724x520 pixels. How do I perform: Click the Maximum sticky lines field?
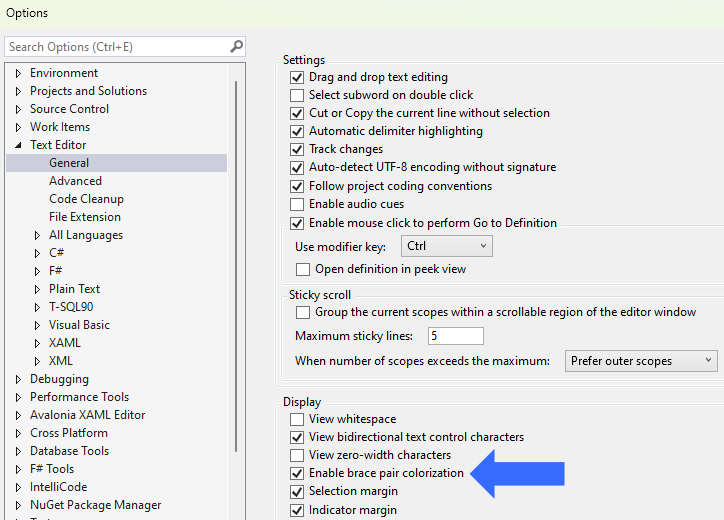coord(456,336)
